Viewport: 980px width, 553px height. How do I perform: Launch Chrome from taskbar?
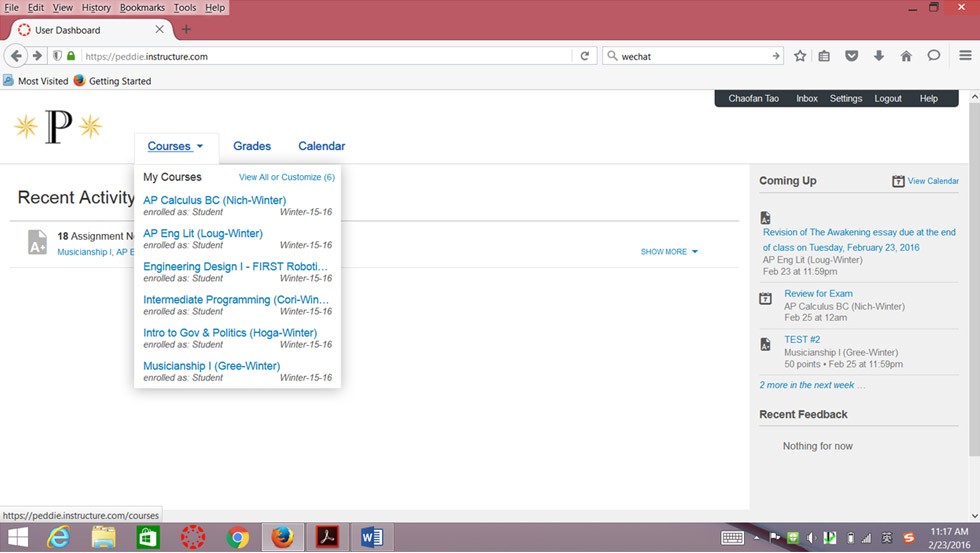238,537
